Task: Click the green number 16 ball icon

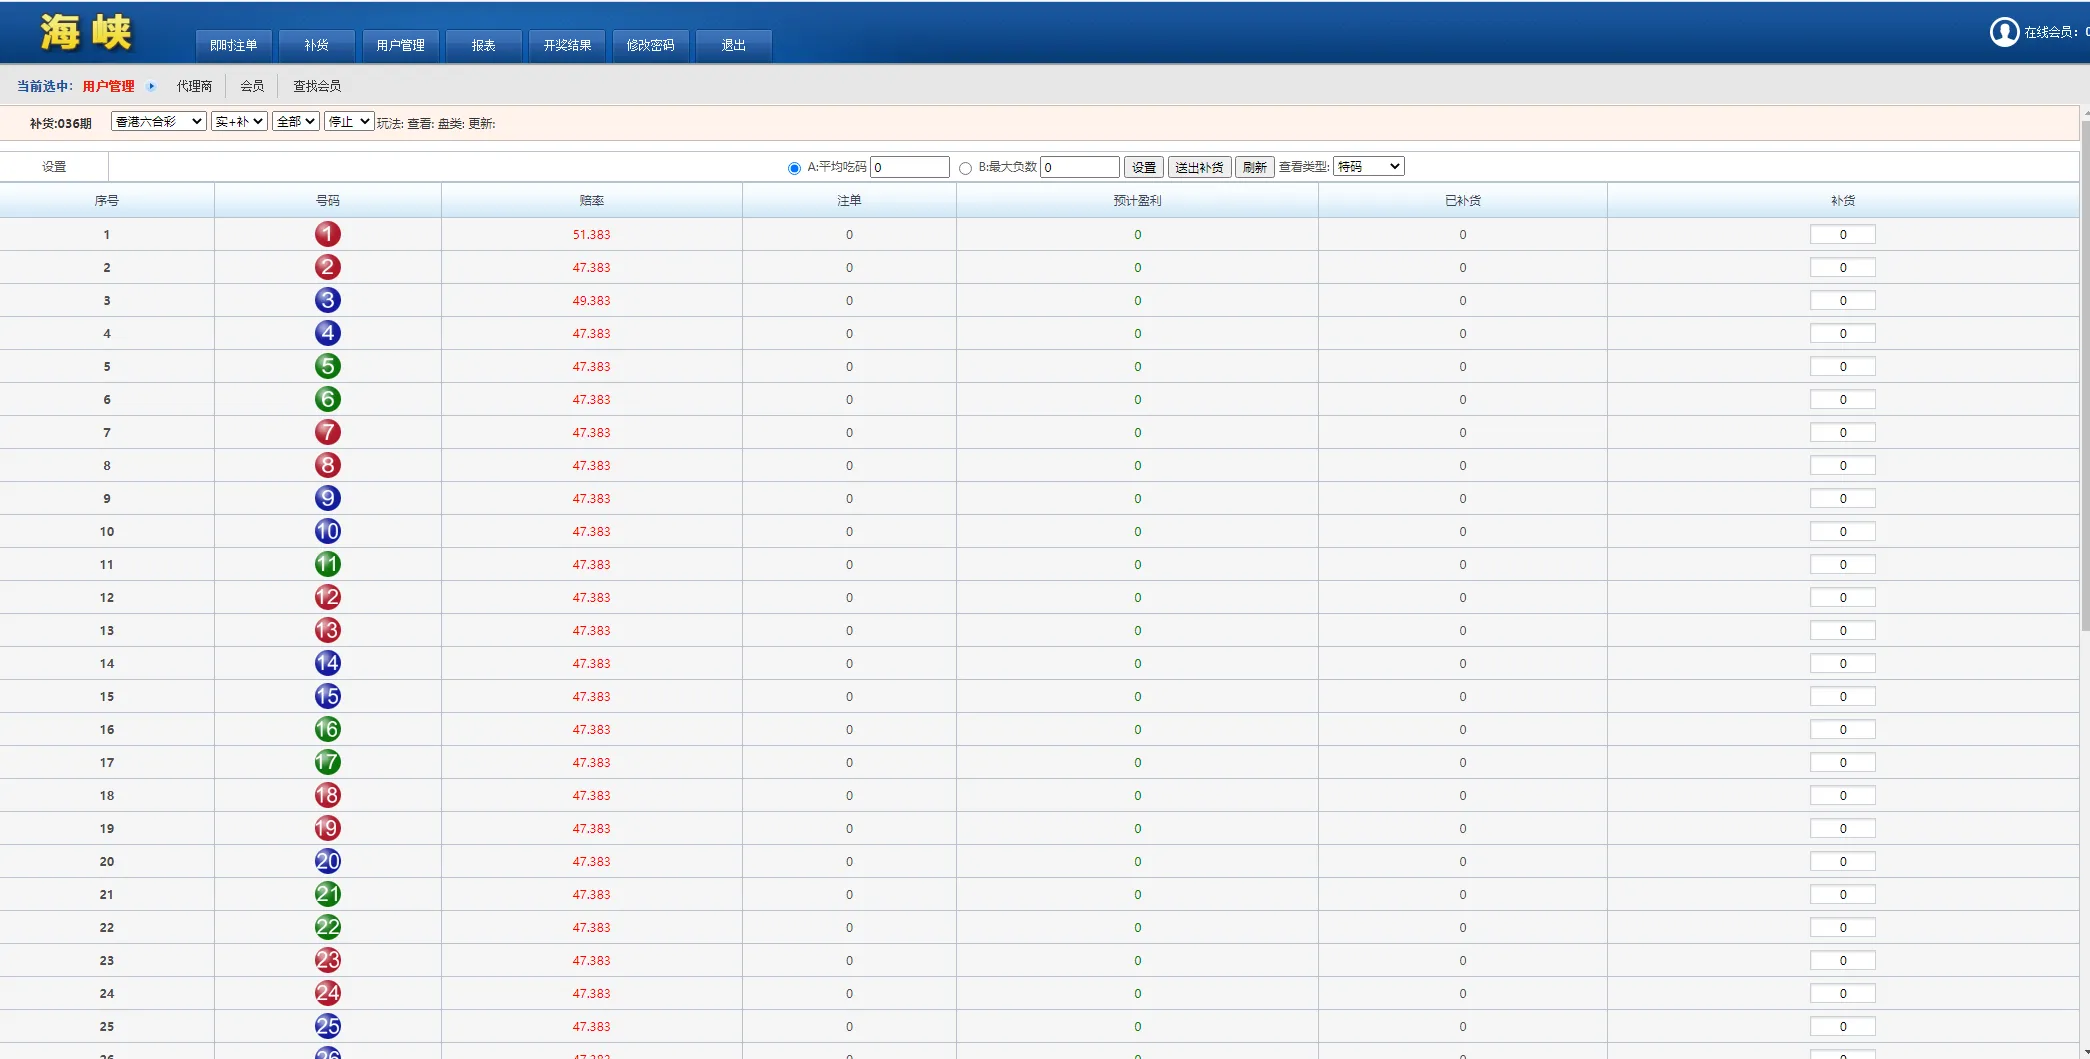Action: pyautogui.click(x=327, y=729)
